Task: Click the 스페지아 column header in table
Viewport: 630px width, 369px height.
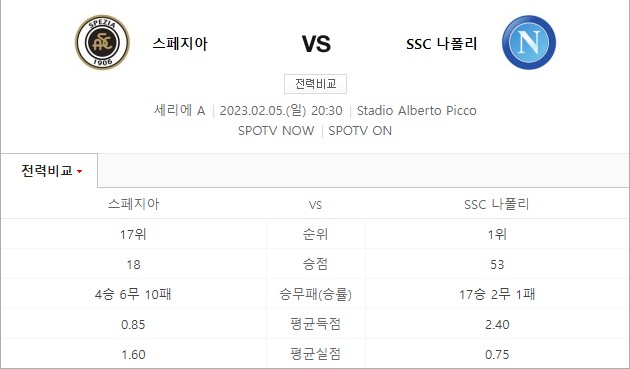Action: (x=133, y=204)
